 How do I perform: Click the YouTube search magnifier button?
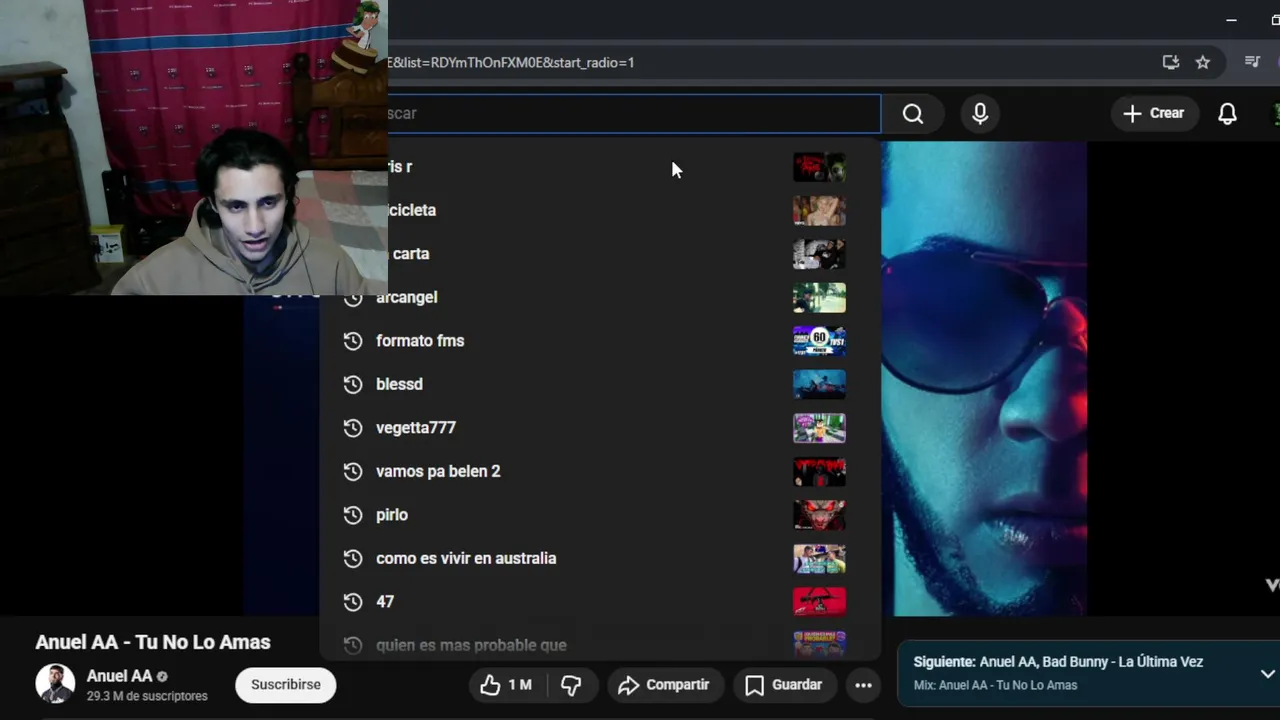tap(913, 114)
